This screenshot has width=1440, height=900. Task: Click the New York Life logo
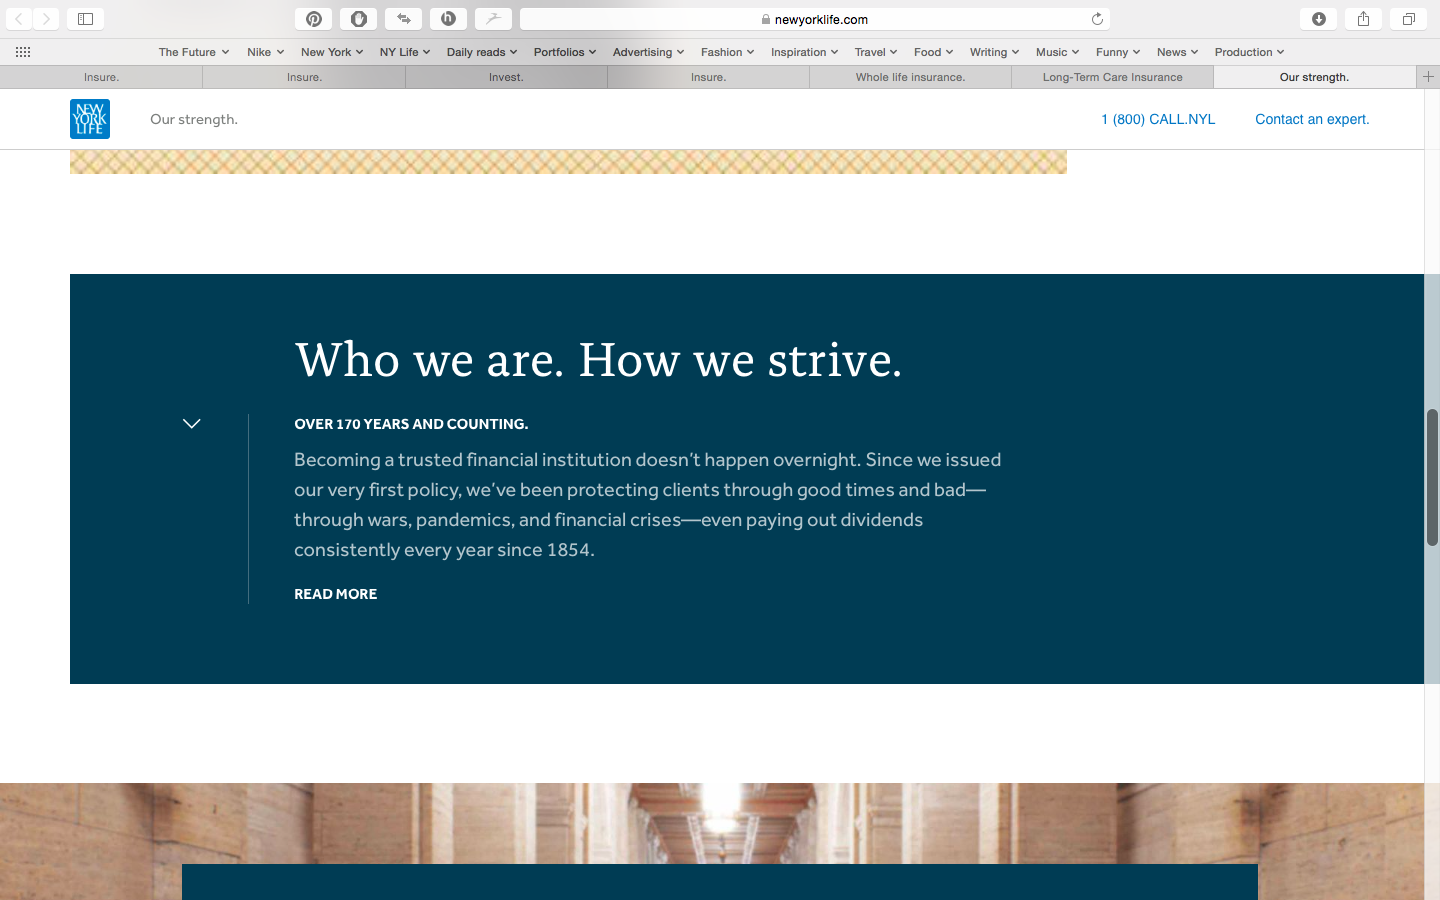tap(90, 119)
